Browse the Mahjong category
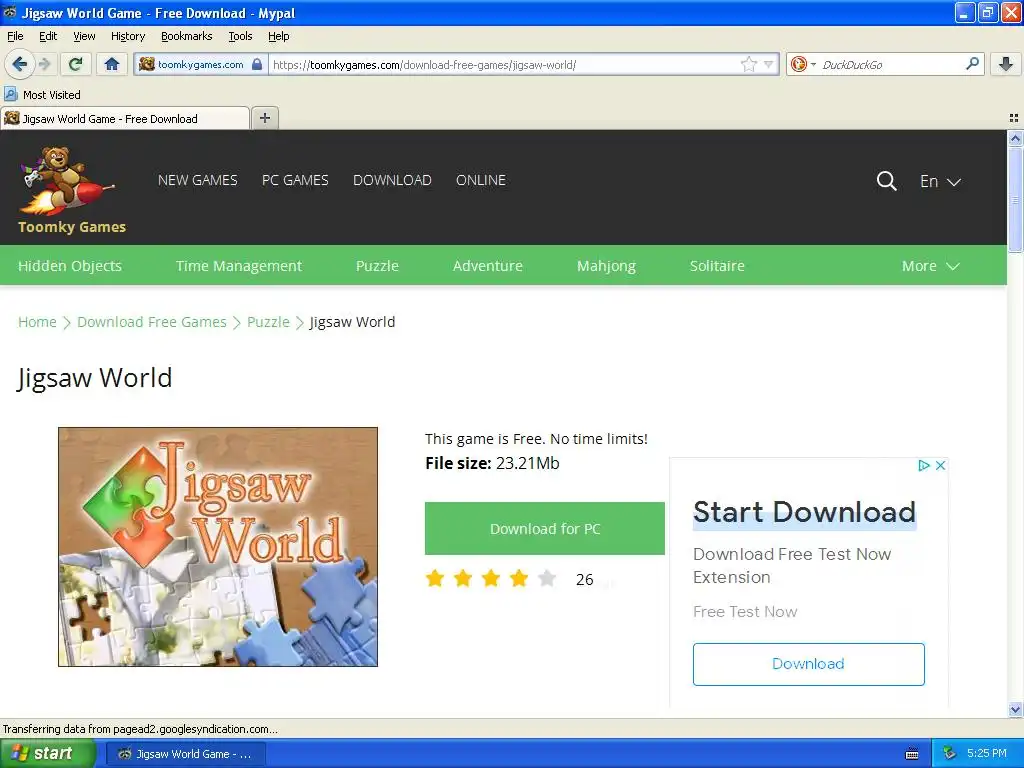This screenshot has width=1024, height=768. pyautogui.click(x=606, y=266)
